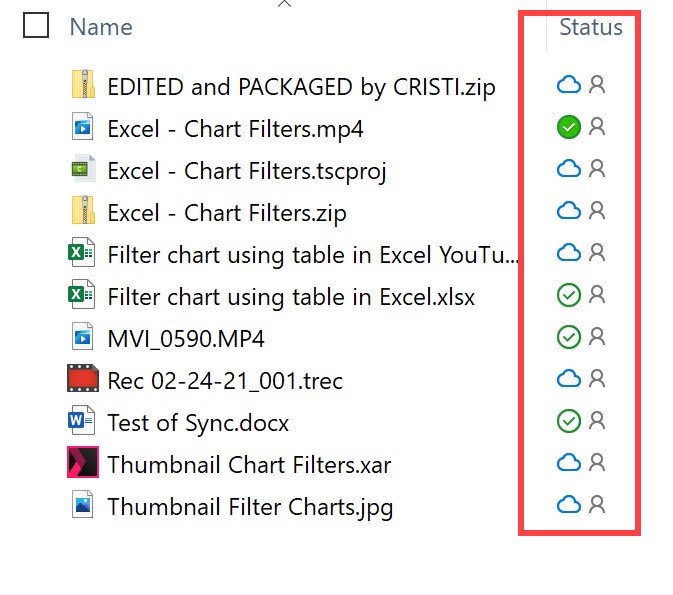Click cloud status icon for Chart Filters.tscproj
The height and width of the screenshot is (595, 673).
569,169
